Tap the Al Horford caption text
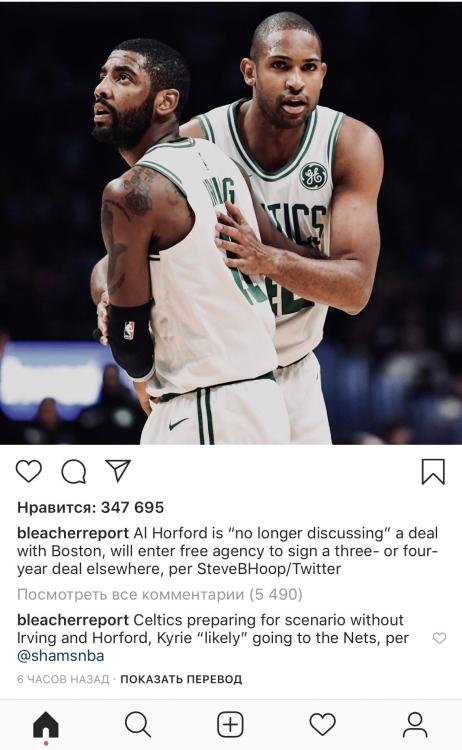Screen dimensions: 462x750 (x=228, y=551)
